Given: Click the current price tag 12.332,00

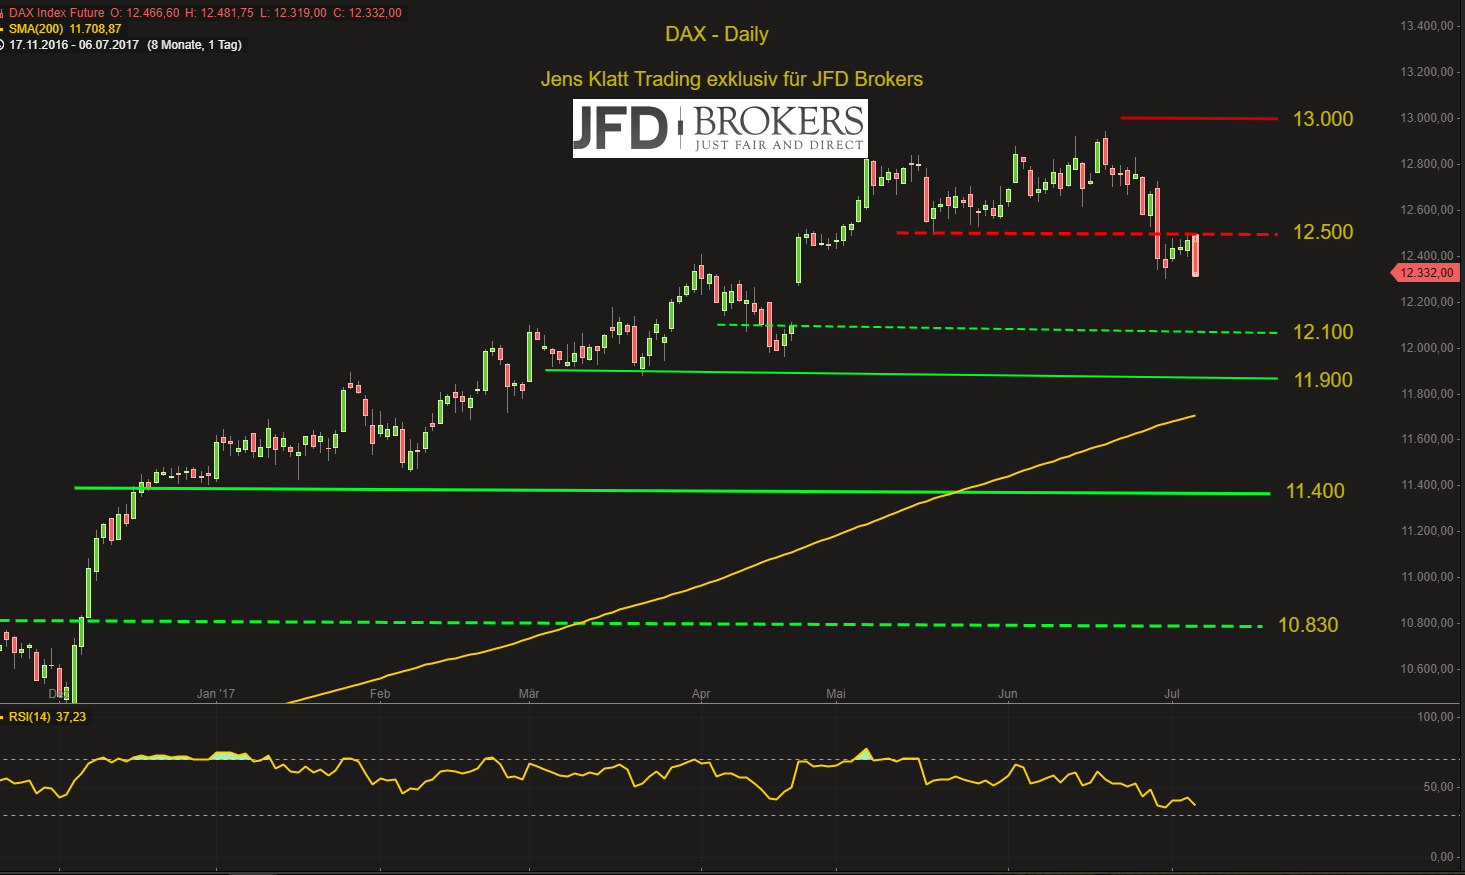Looking at the screenshot, I should (1425, 273).
